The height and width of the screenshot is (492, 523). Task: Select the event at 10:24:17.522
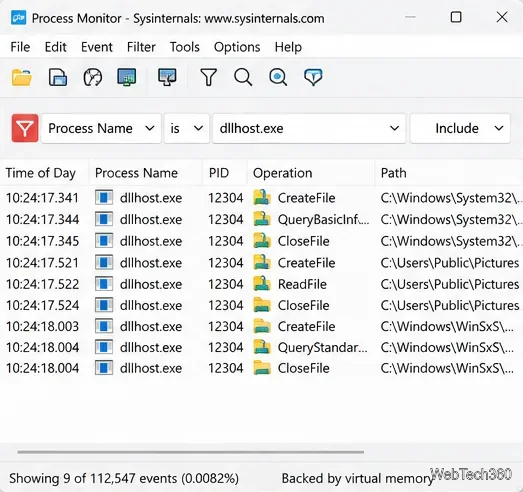point(262,284)
